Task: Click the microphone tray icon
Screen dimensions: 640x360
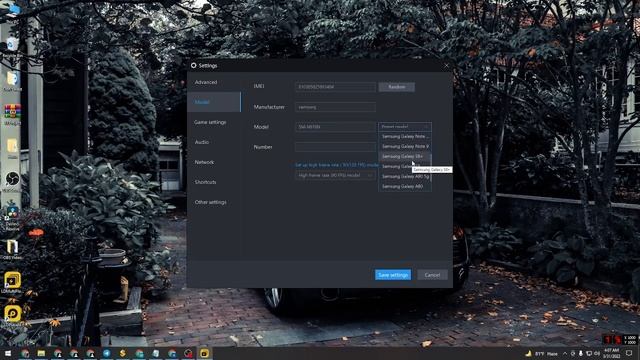Action: pyautogui.click(x=581, y=353)
